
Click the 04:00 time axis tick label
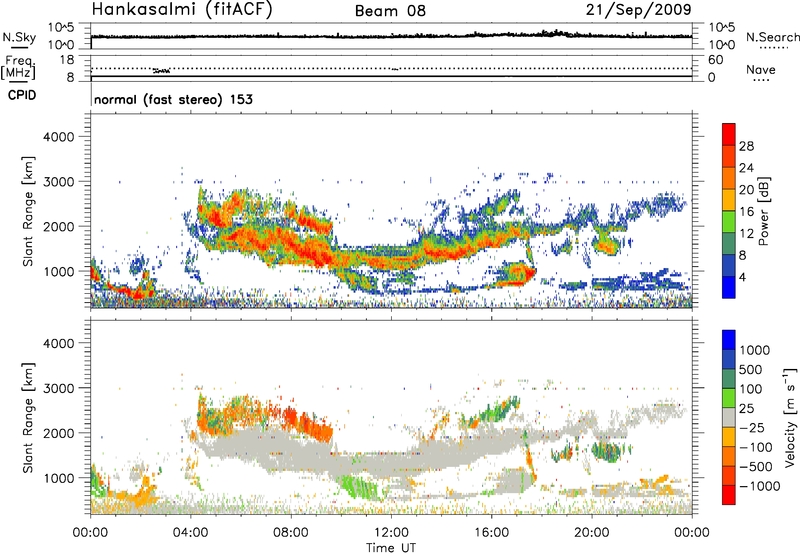(x=190, y=533)
